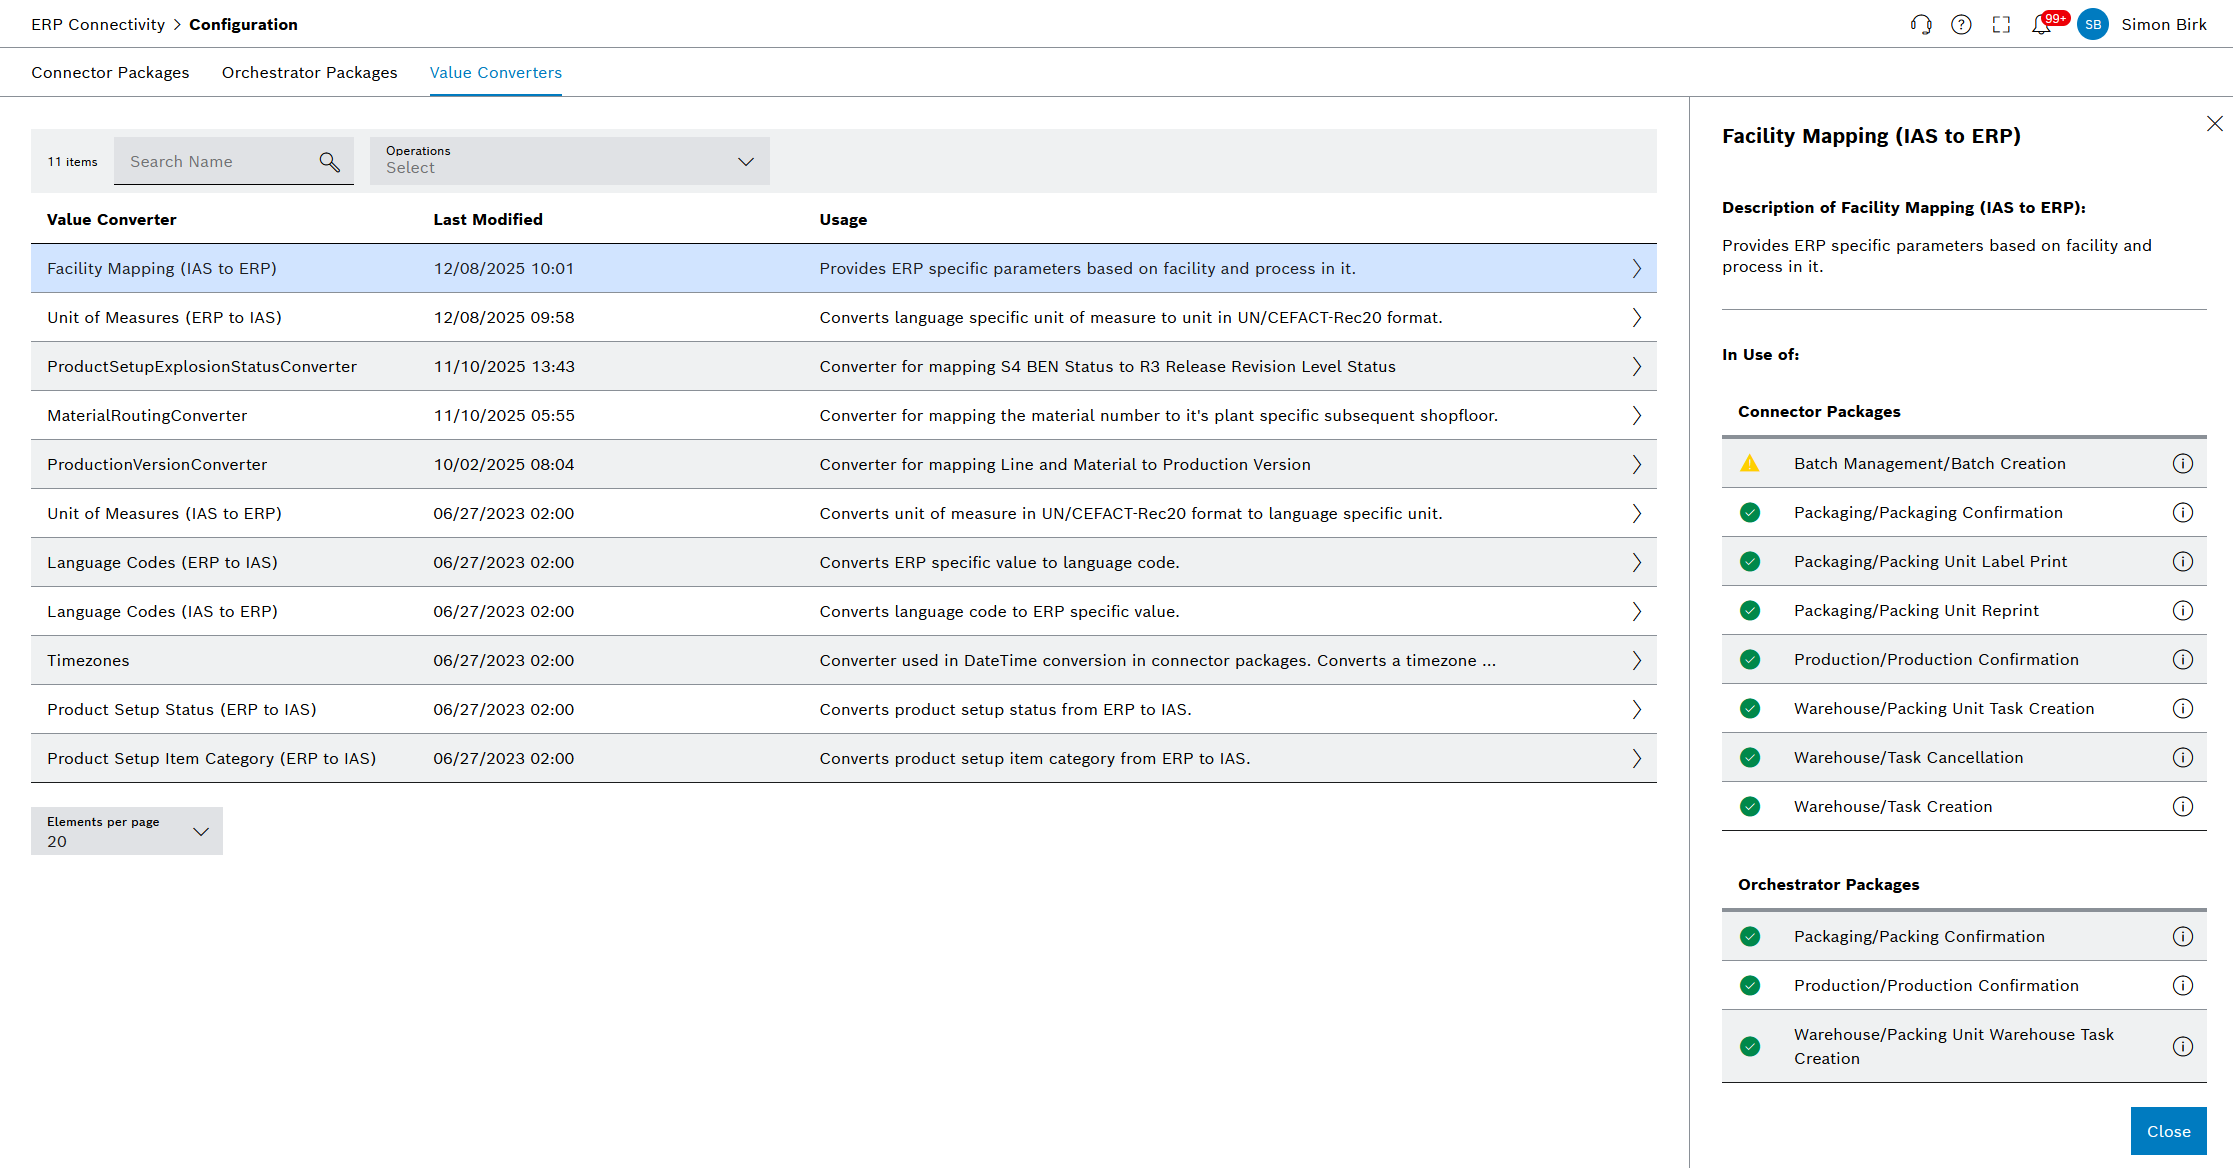Image resolution: width=2233 pixels, height=1168 pixels.
Task: Open the info icon for Warehouse/Packing Unit Warehouse Task Creation
Action: pyautogui.click(x=2183, y=1046)
